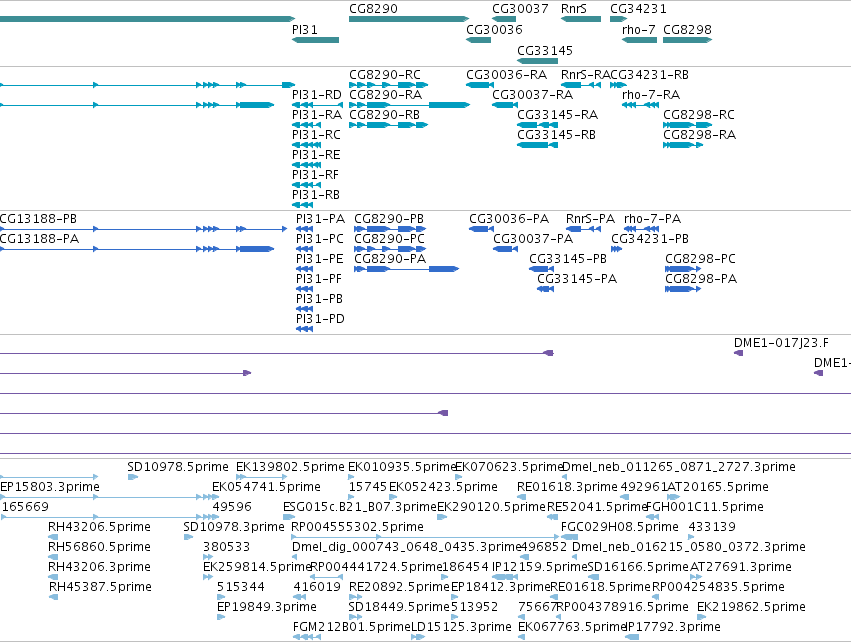The image size is (851, 642).
Task: Click the Pl31-PA protein label
Action: click(320, 219)
